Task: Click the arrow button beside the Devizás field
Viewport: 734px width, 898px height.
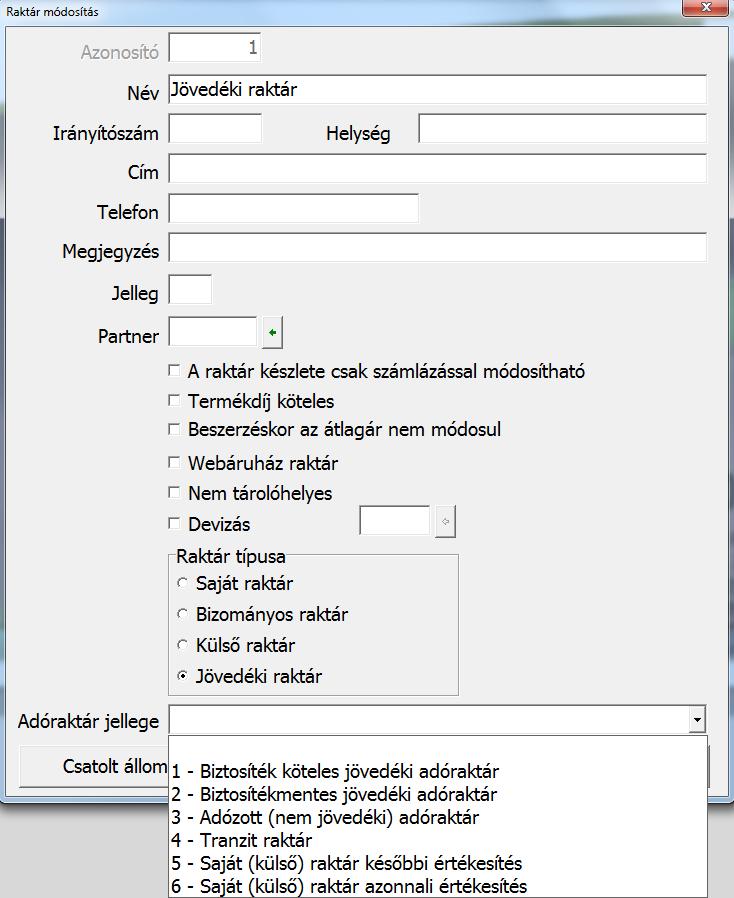Action: (445, 521)
